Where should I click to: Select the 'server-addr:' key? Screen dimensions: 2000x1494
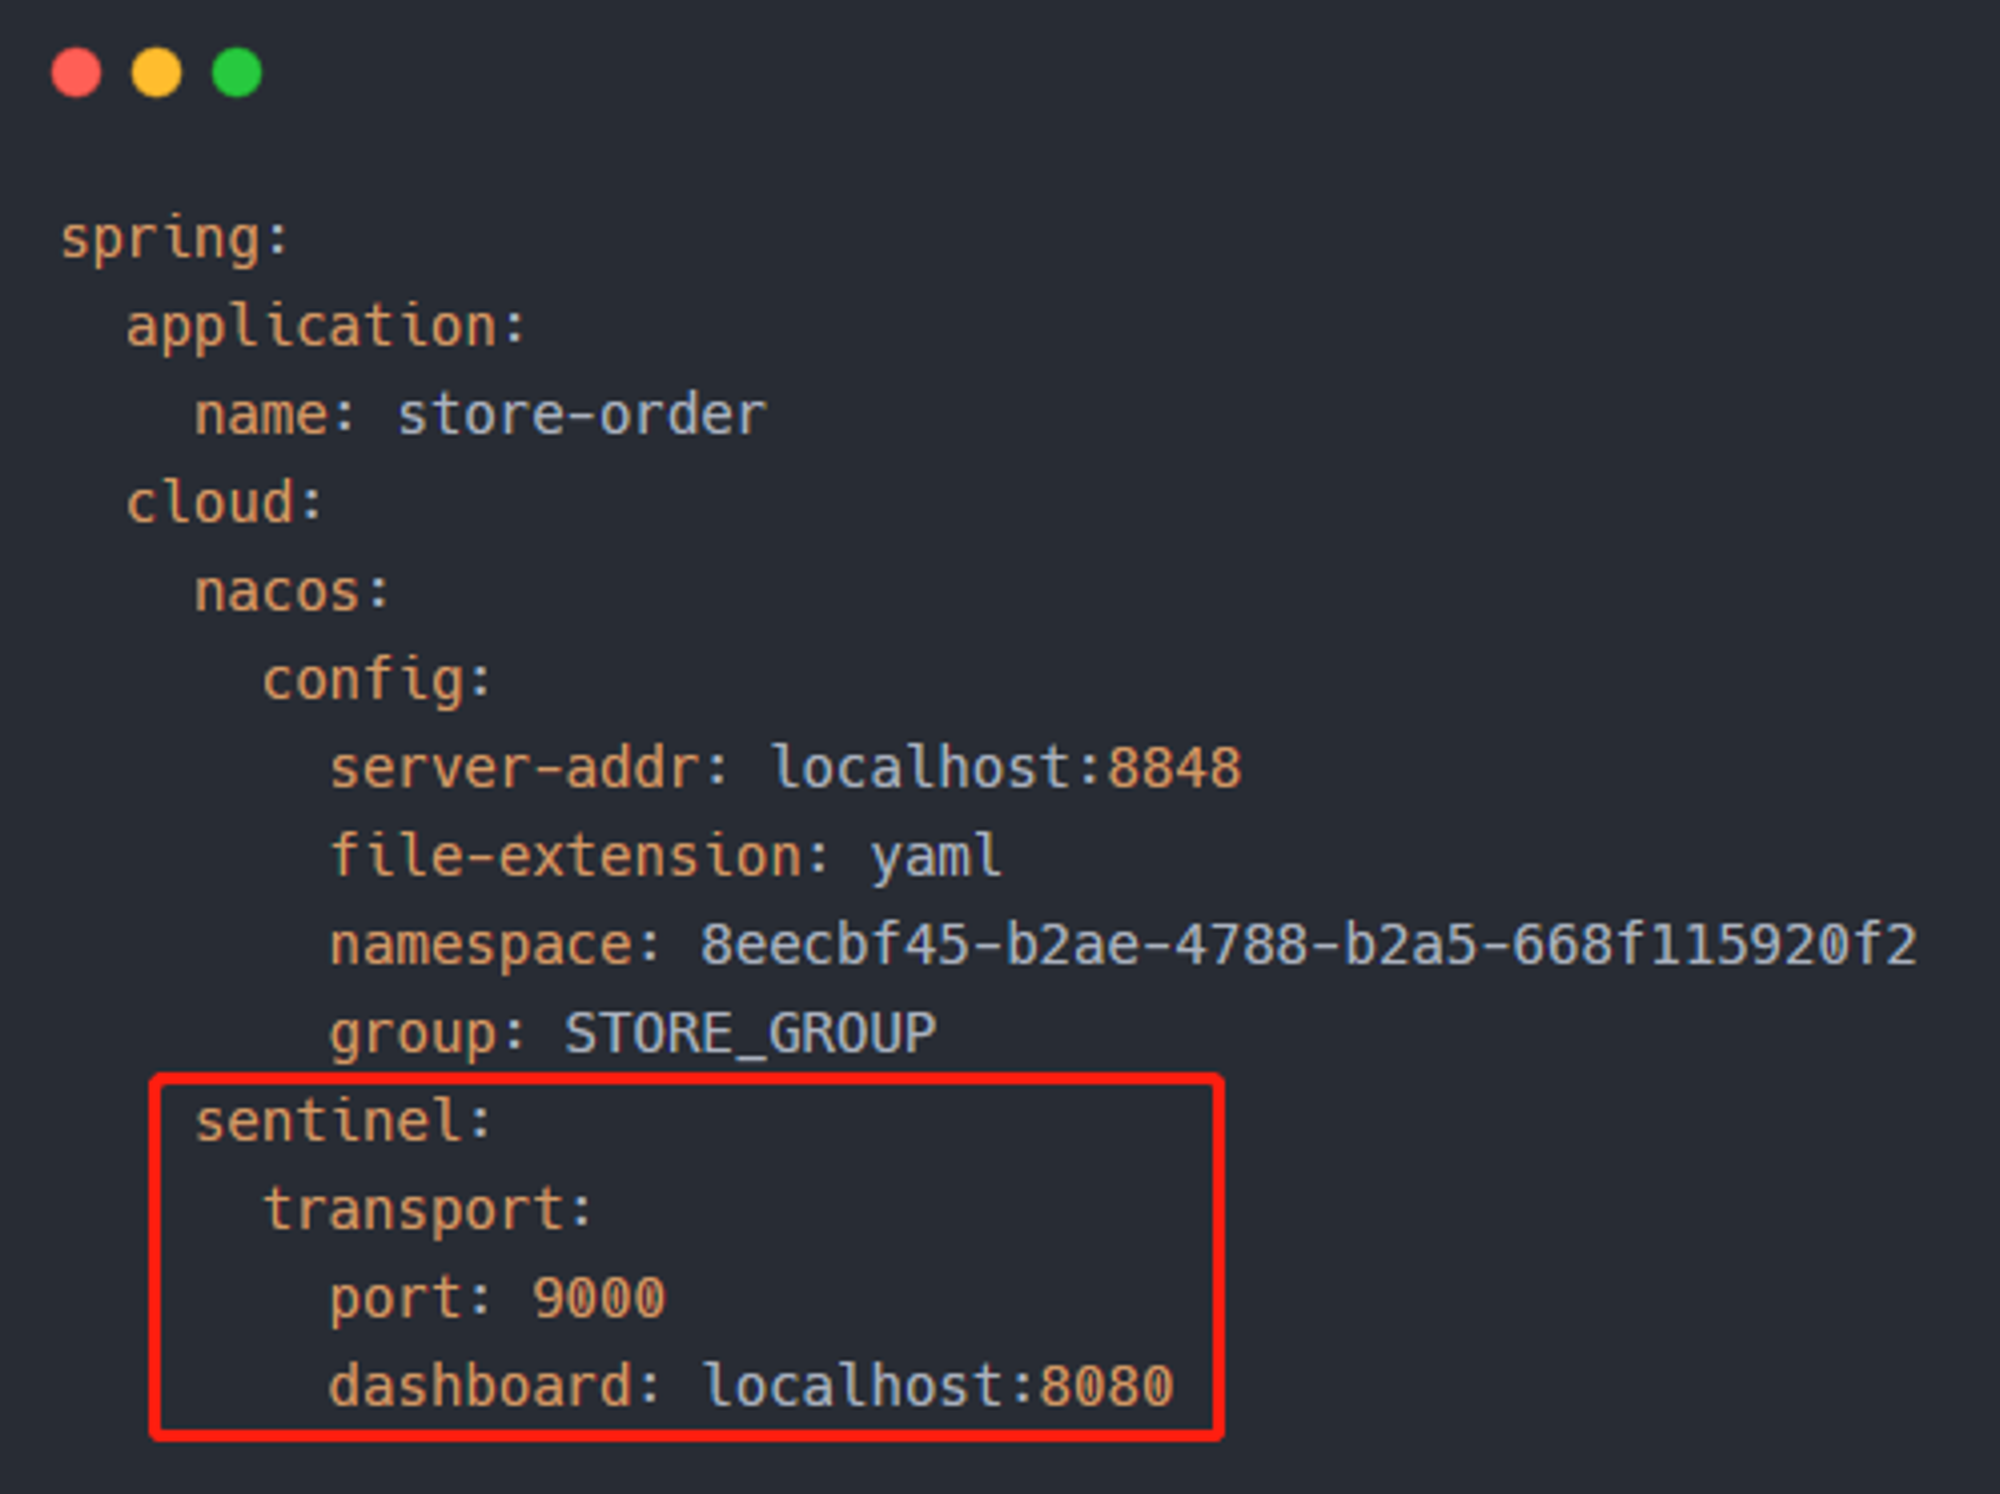530,768
